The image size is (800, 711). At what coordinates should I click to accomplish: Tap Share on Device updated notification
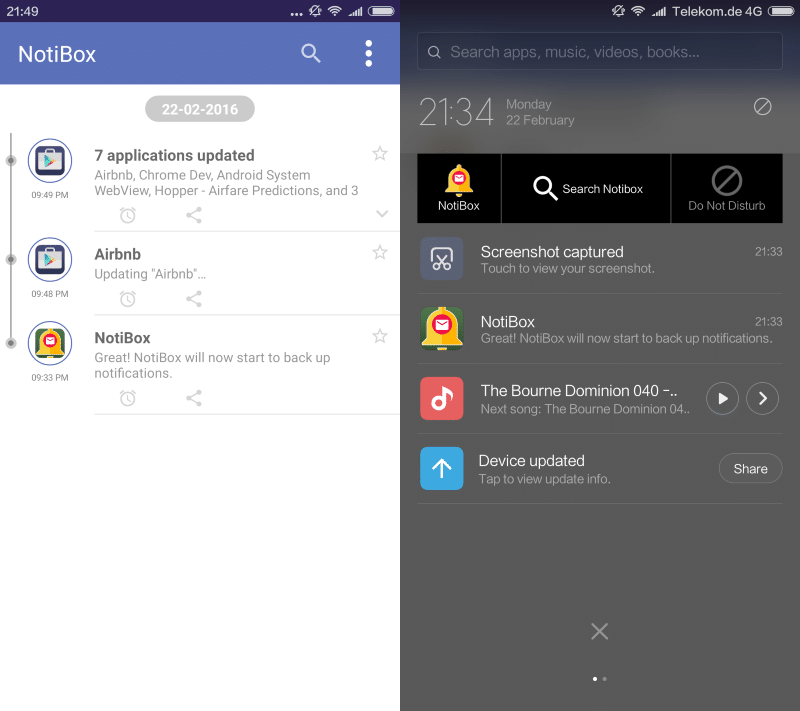point(751,468)
